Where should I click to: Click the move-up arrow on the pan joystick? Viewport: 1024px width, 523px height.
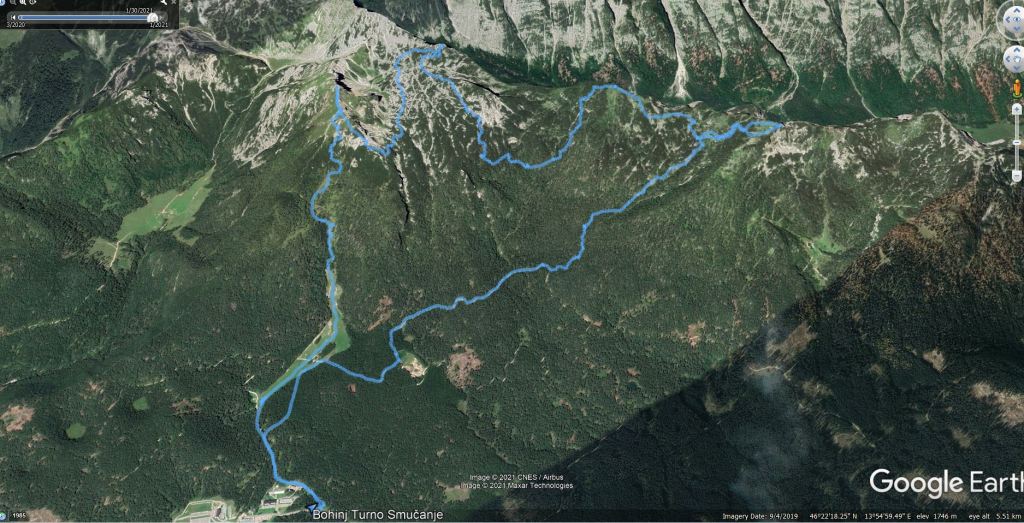coord(1017,50)
